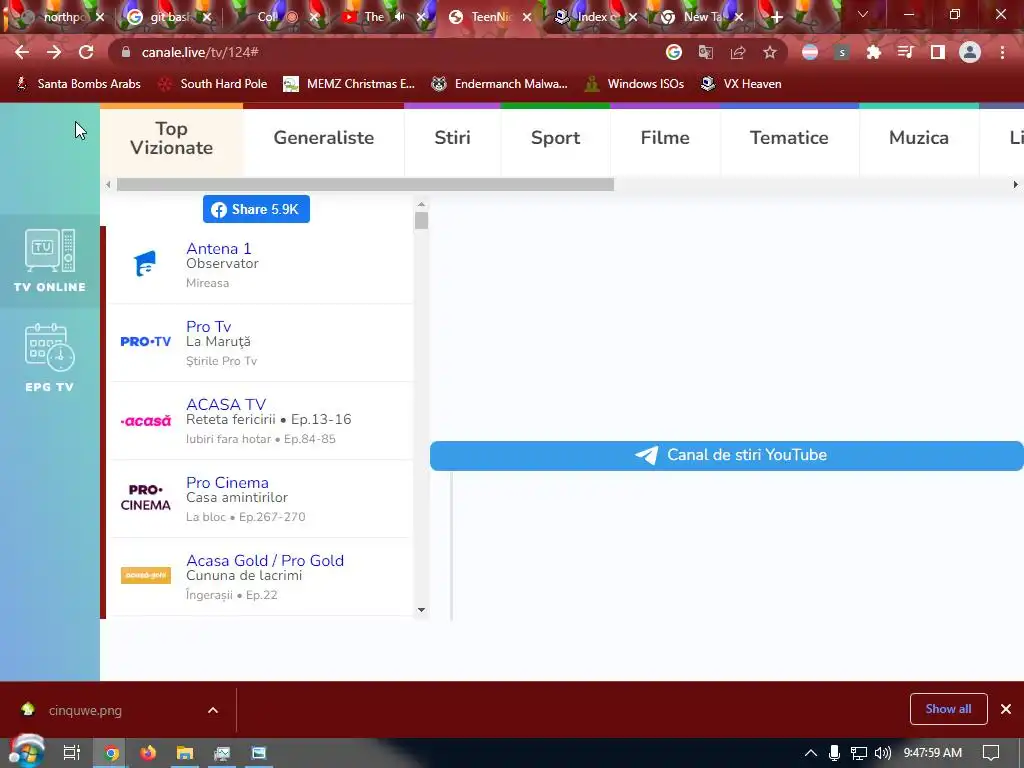Open the ACASA TV channel link

click(x=226, y=404)
